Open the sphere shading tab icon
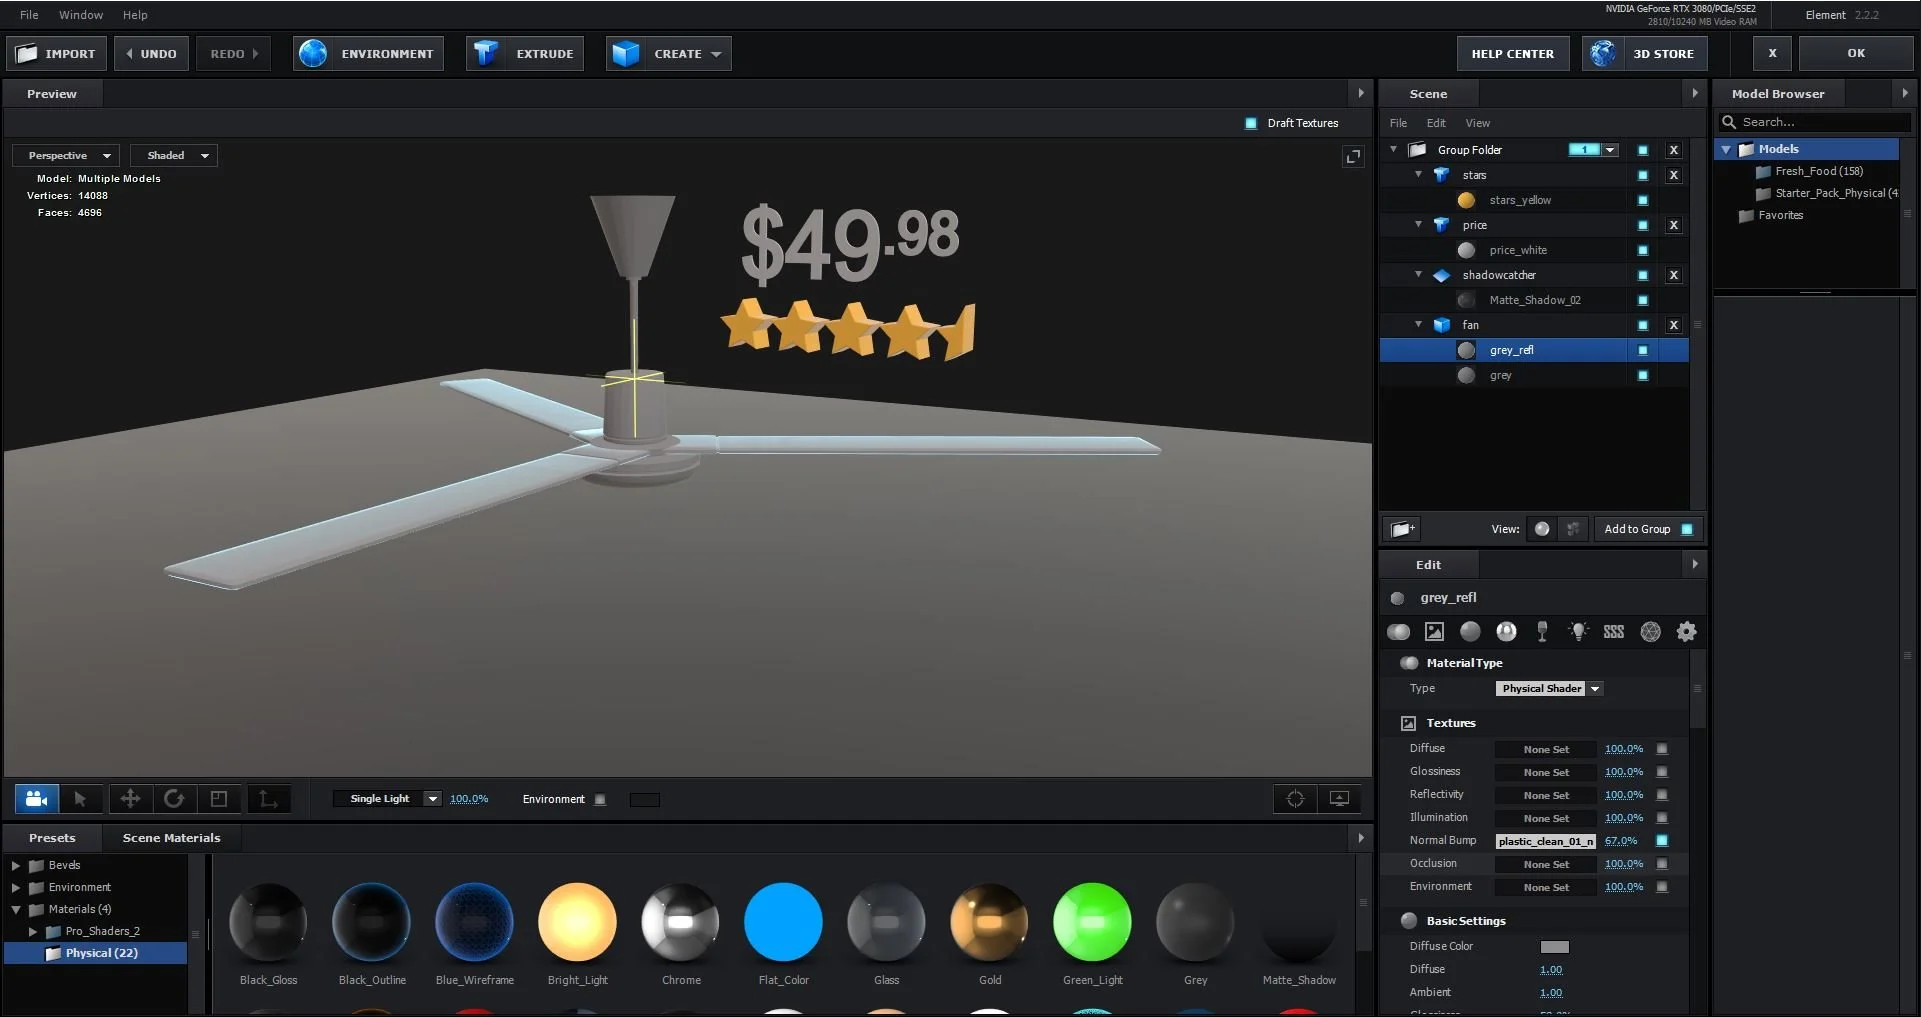This screenshot has width=1921, height=1017. click(1470, 631)
